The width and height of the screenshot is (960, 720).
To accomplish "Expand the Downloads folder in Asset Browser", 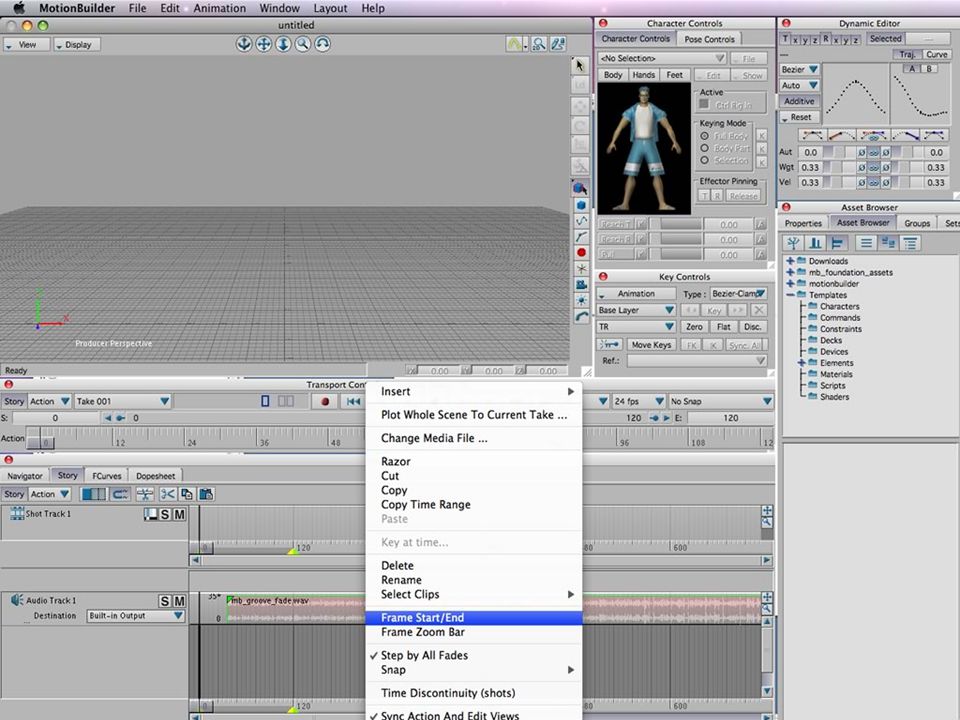I will (790, 261).
